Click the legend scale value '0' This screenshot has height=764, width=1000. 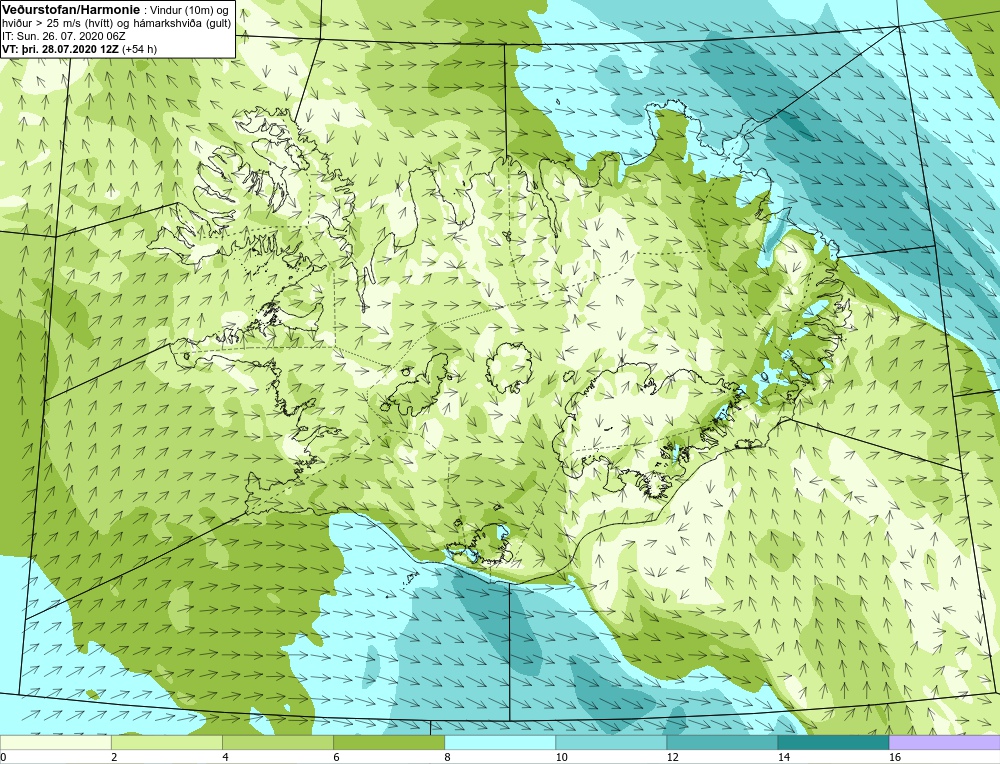coord(3,757)
